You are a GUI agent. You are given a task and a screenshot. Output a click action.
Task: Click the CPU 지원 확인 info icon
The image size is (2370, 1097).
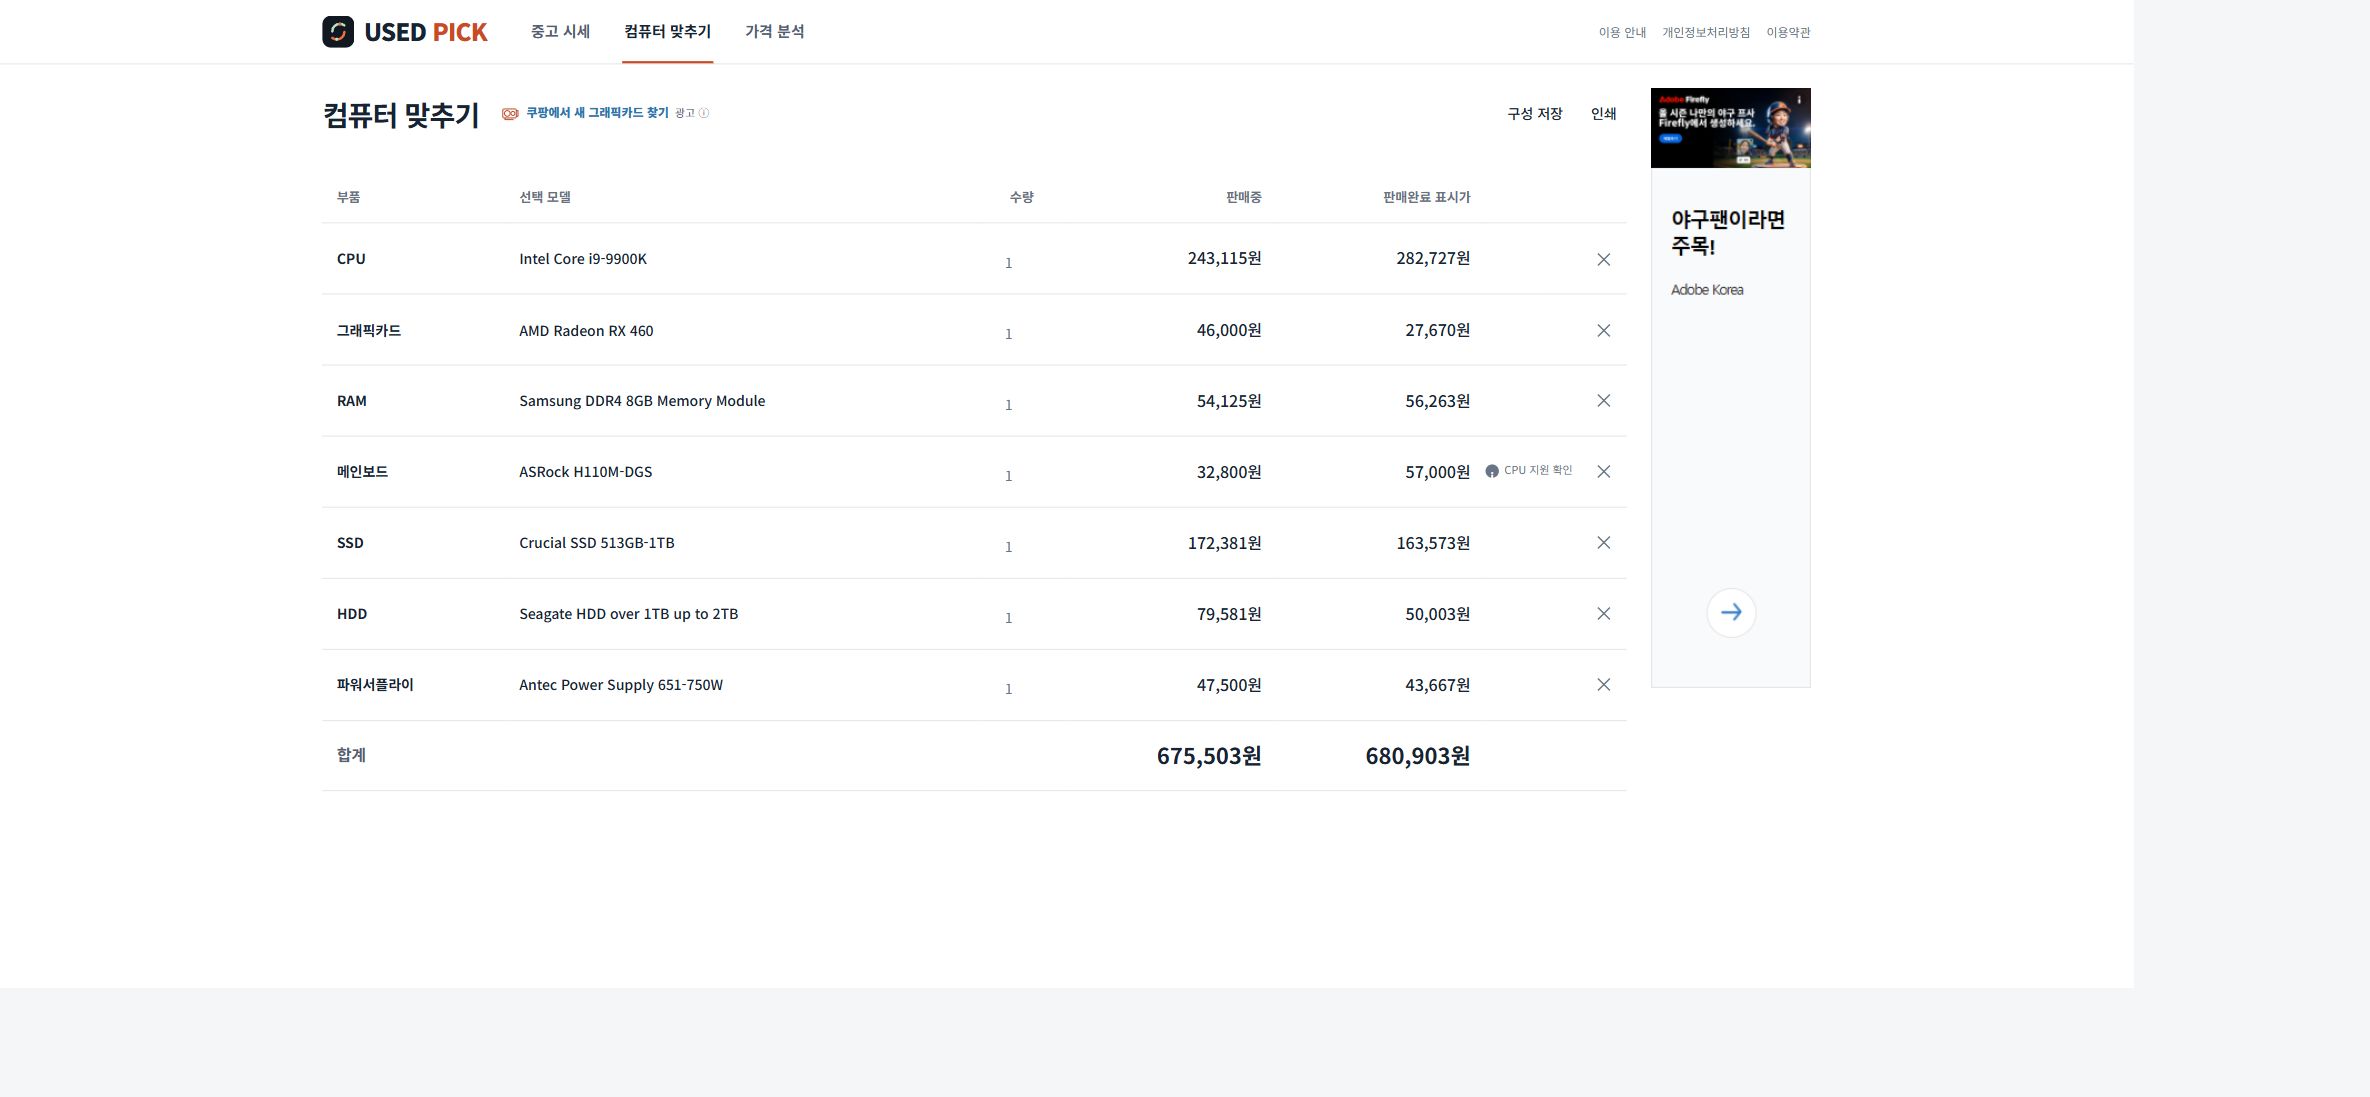click(x=1492, y=471)
